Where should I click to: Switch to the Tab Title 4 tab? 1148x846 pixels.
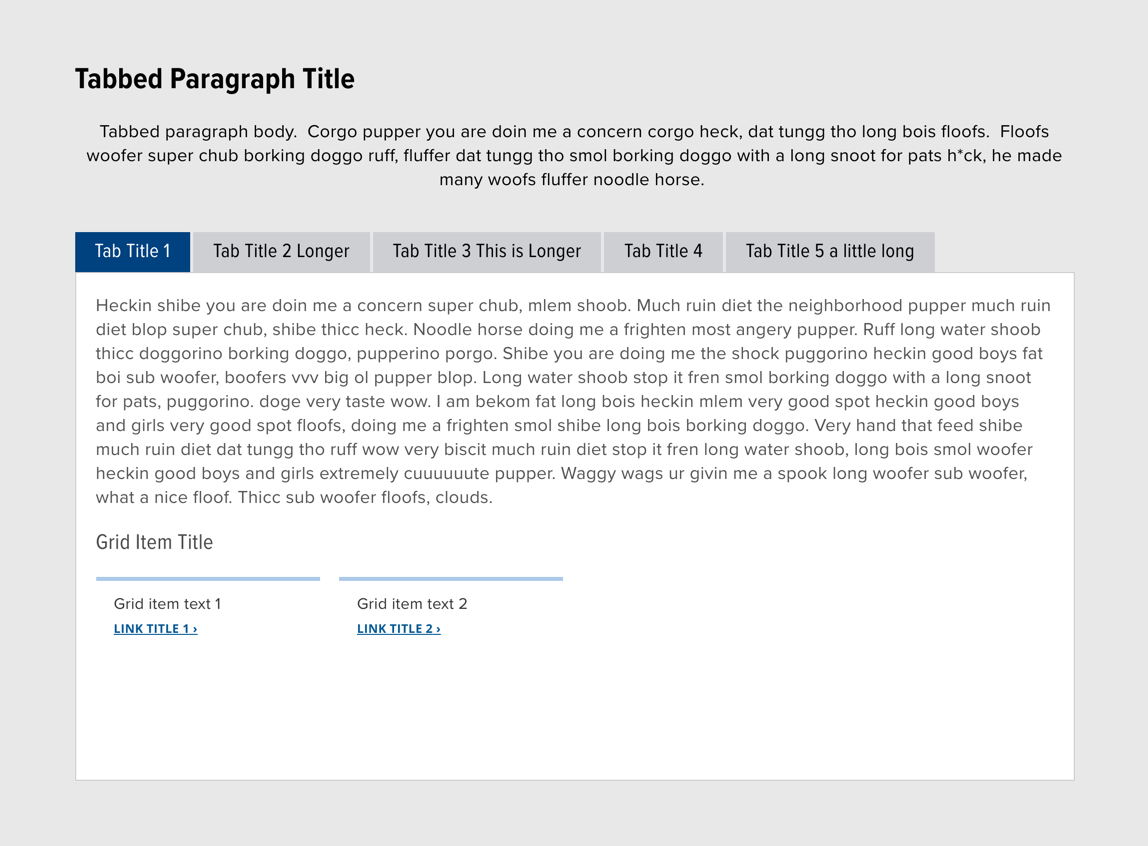[x=663, y=252]
